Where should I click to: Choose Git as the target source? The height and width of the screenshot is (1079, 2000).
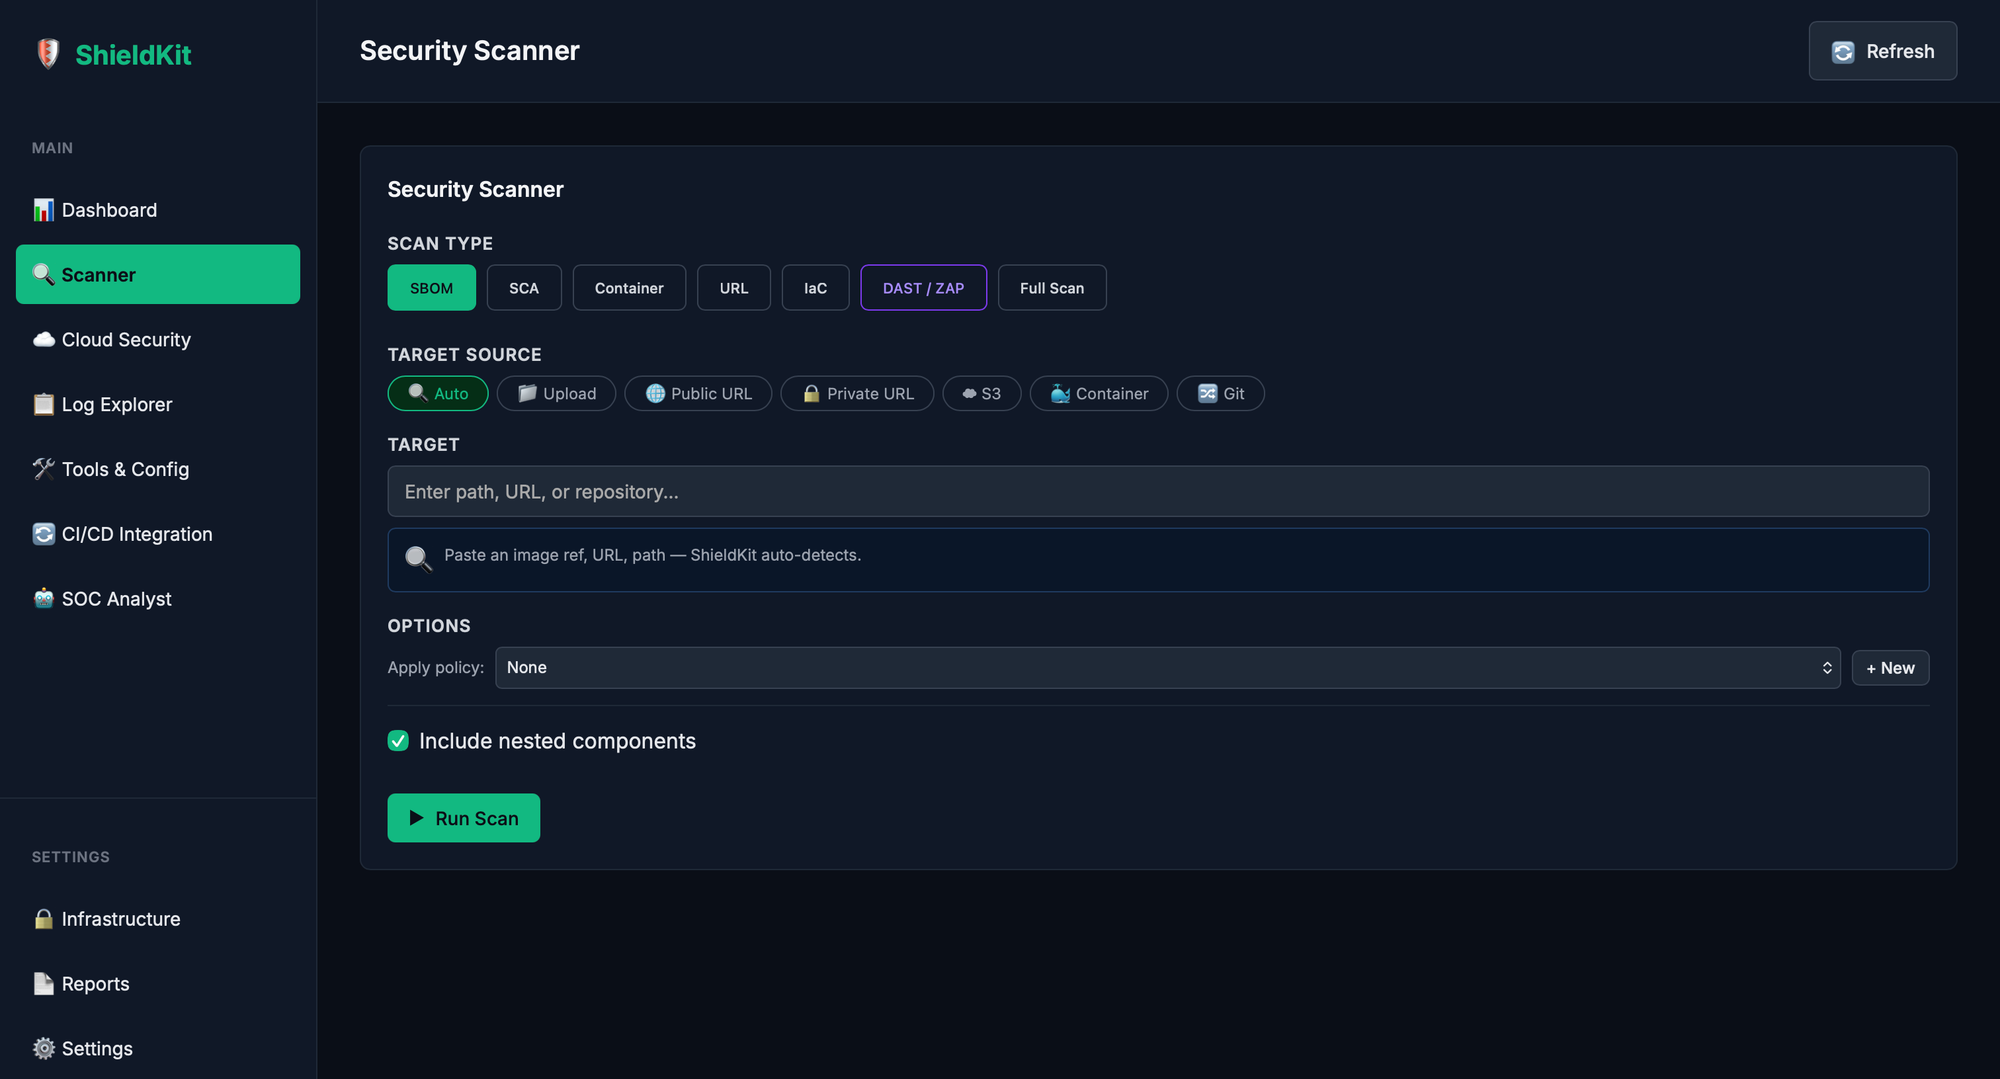[x=1220, y=394]
